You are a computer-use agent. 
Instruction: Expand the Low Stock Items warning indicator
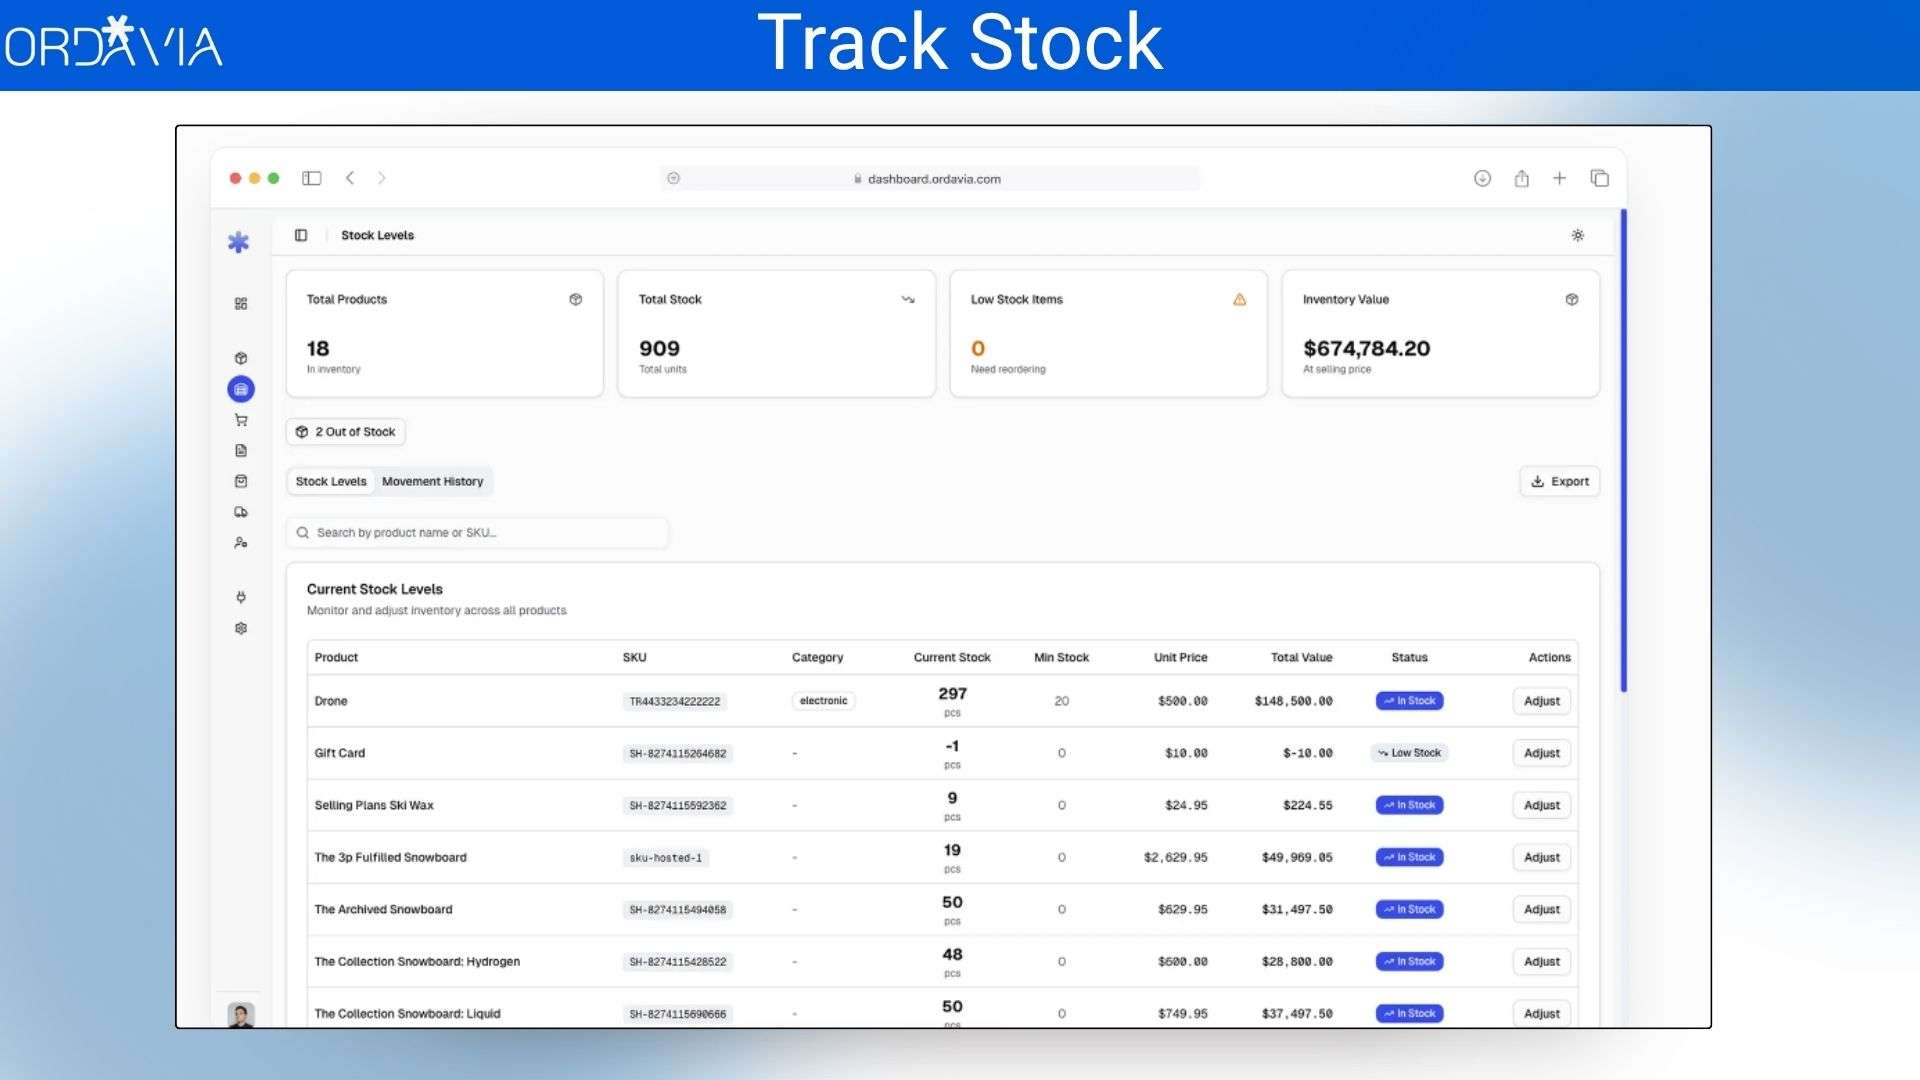point(1239,299)
